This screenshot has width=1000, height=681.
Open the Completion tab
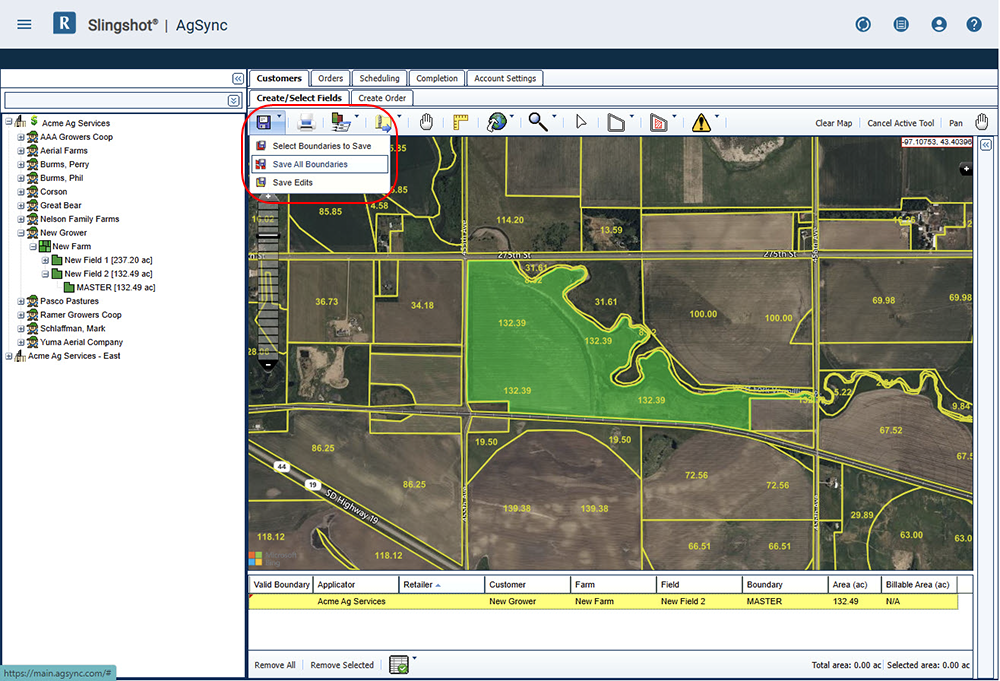[437, 78]
